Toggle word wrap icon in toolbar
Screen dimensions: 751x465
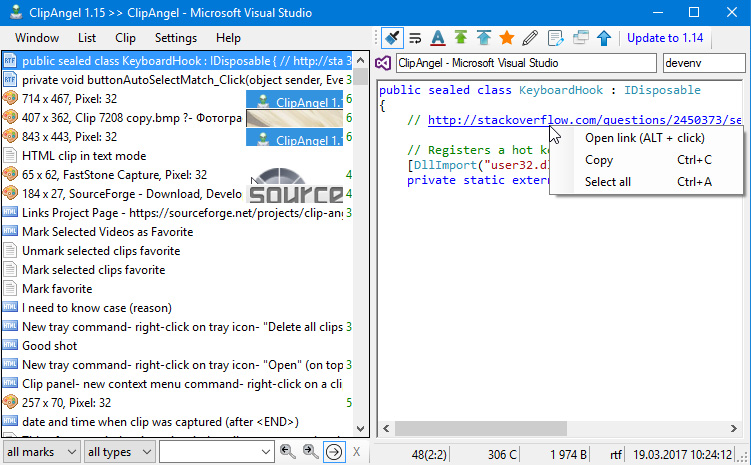click(415, 38)
